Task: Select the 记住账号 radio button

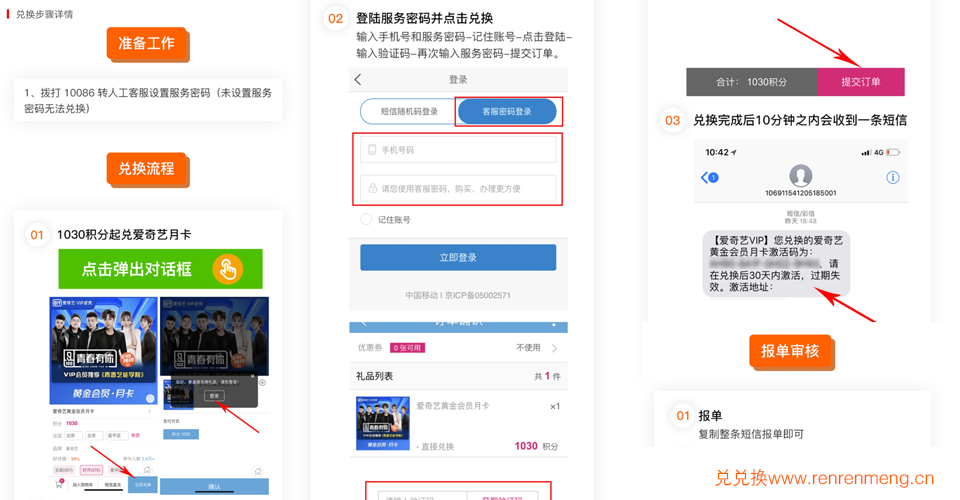Action: tap(366, 219)
